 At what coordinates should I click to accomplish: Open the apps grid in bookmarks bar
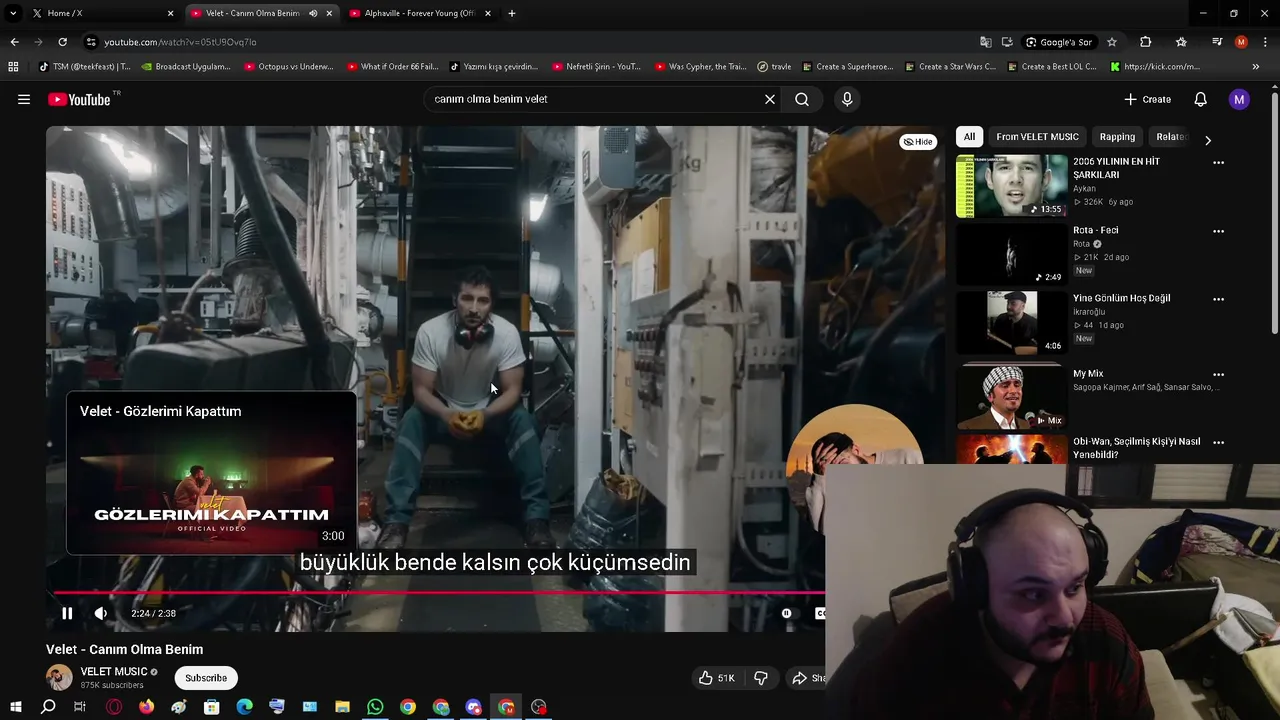click(x=13, y=67)
